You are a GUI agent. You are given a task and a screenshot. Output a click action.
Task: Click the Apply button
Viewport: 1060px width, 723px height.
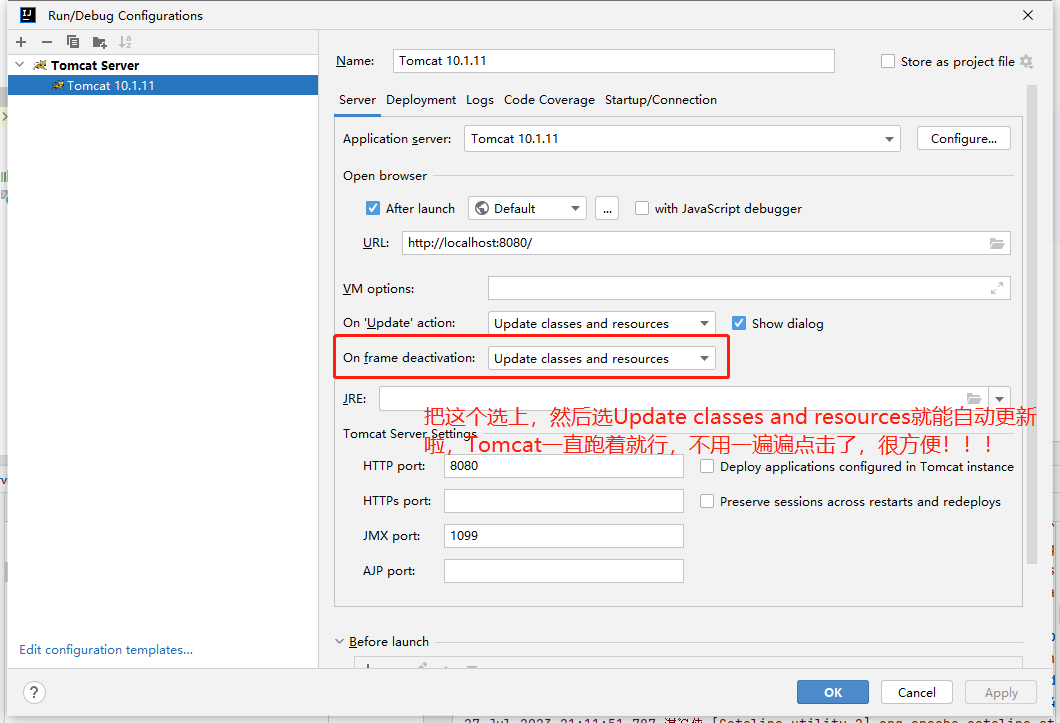[1001, 693]
